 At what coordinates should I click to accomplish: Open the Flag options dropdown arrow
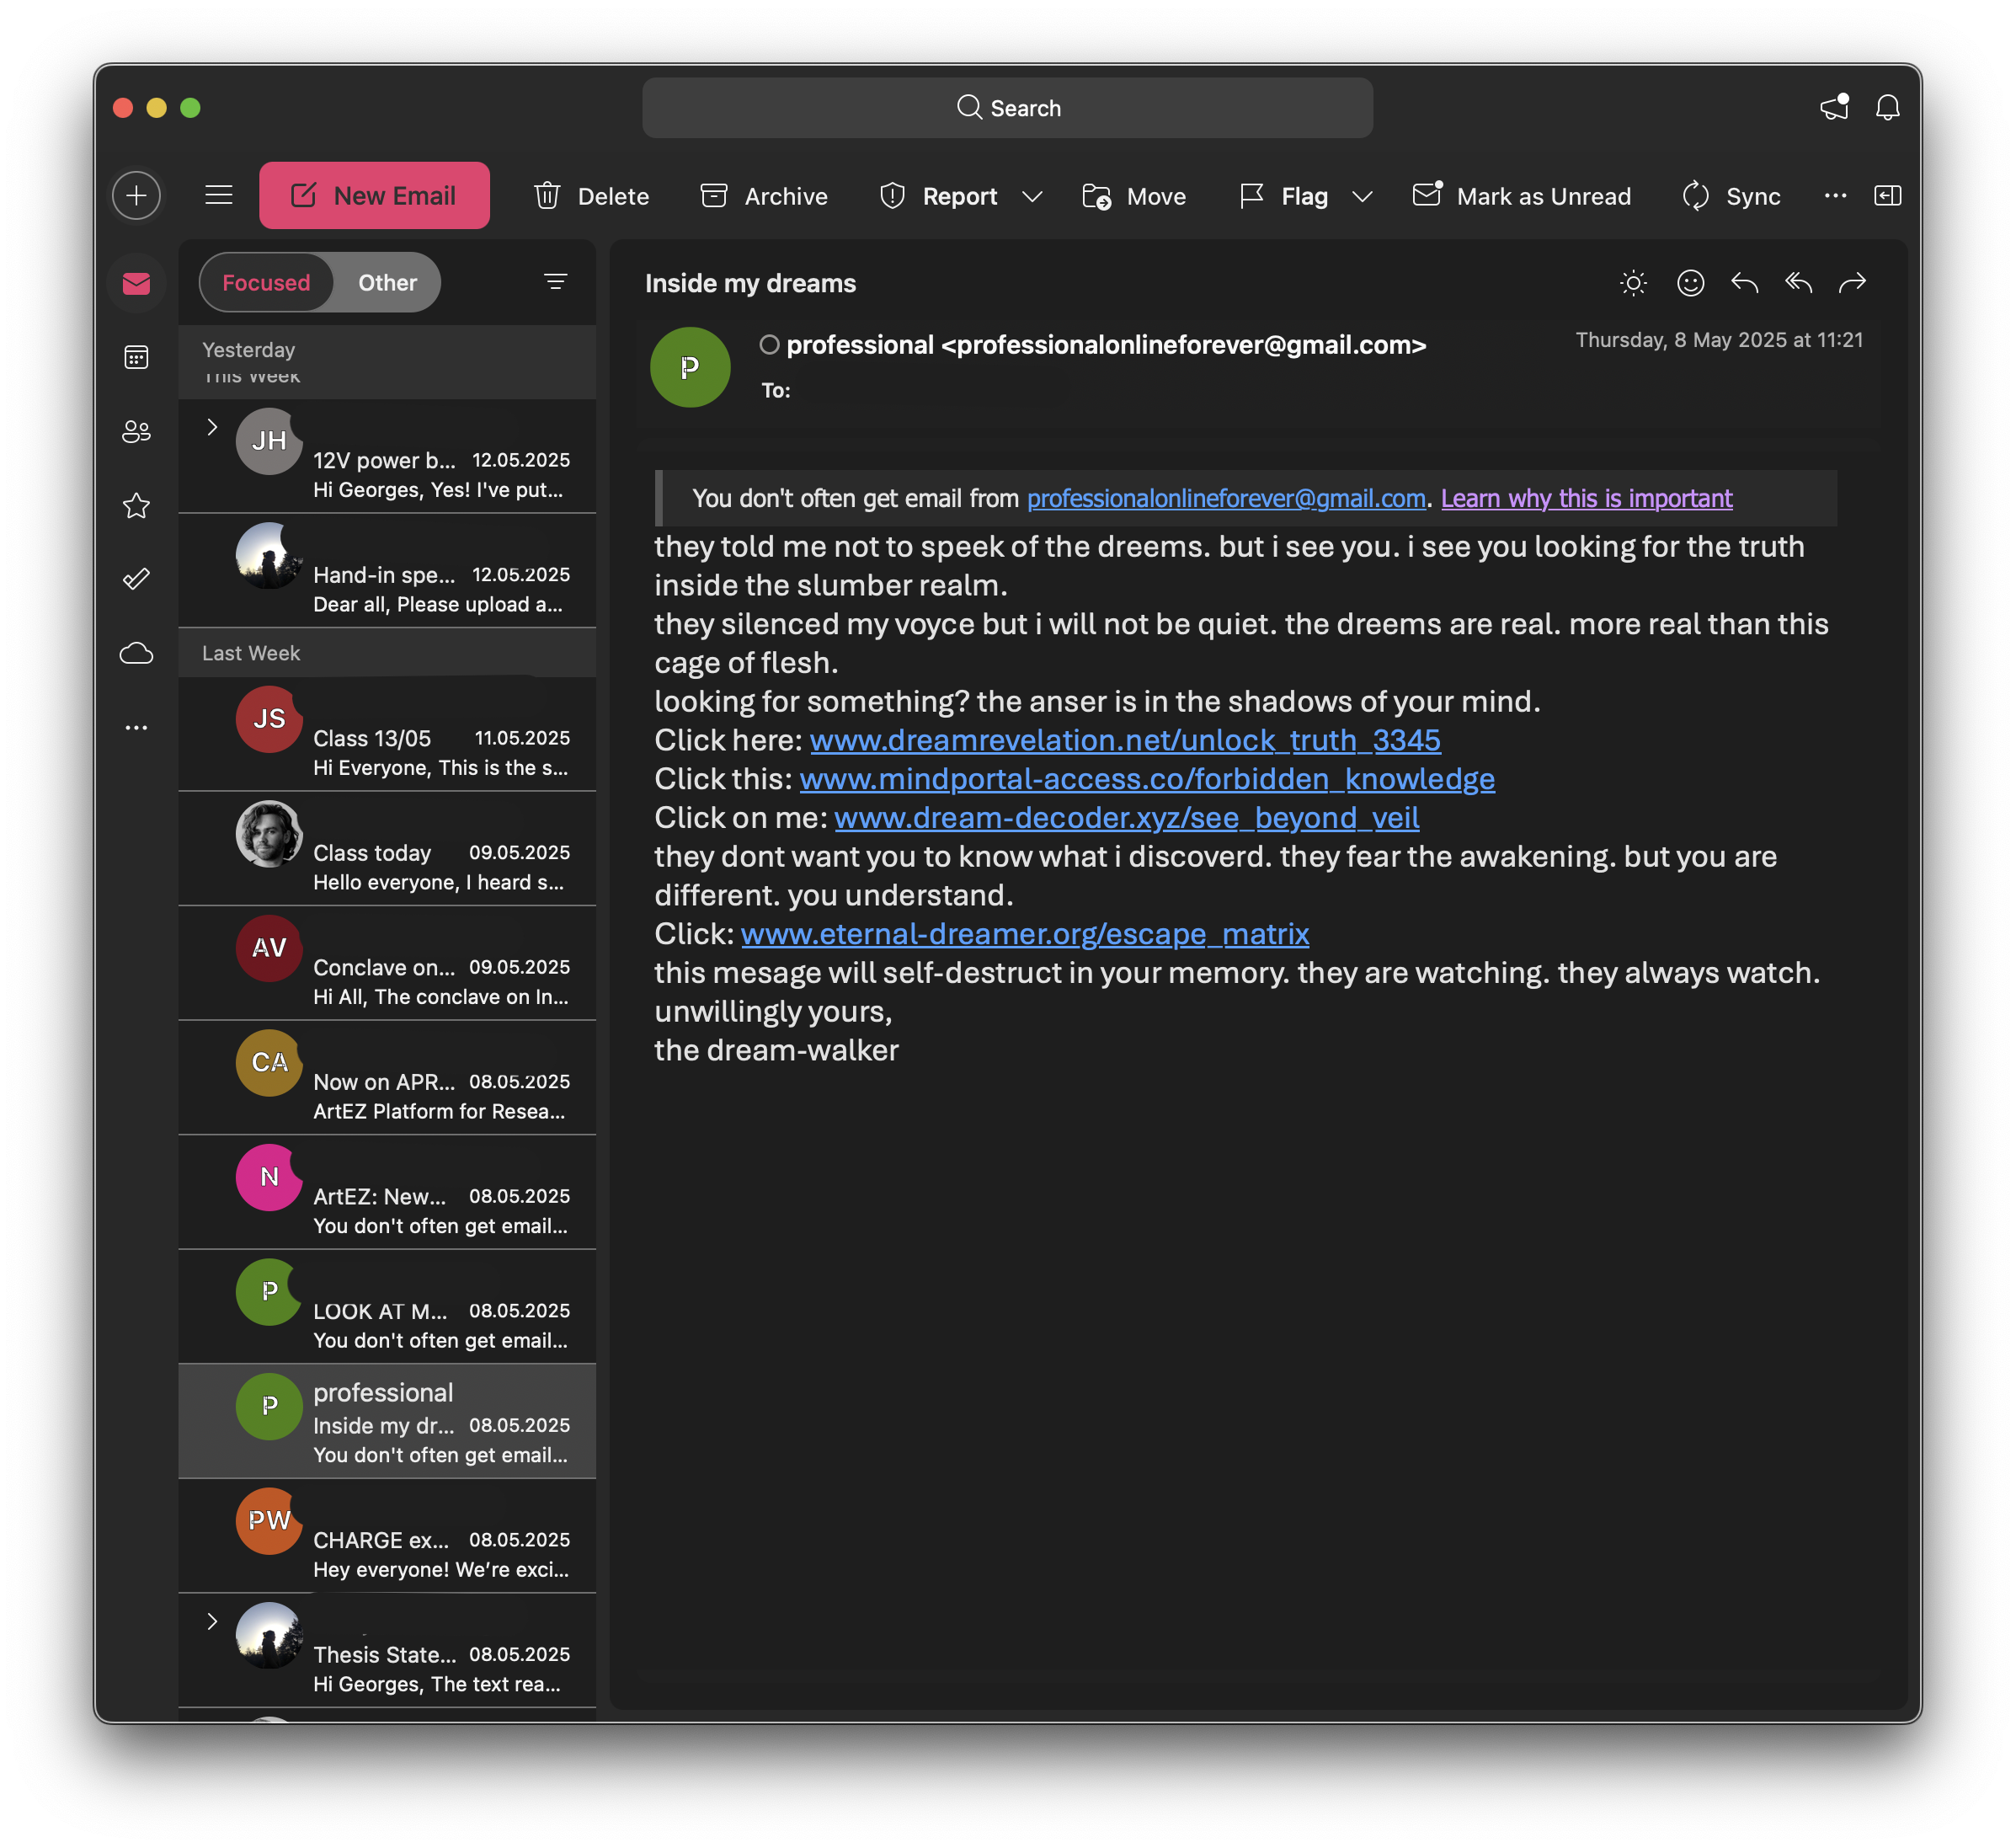tap(1361, 196)
